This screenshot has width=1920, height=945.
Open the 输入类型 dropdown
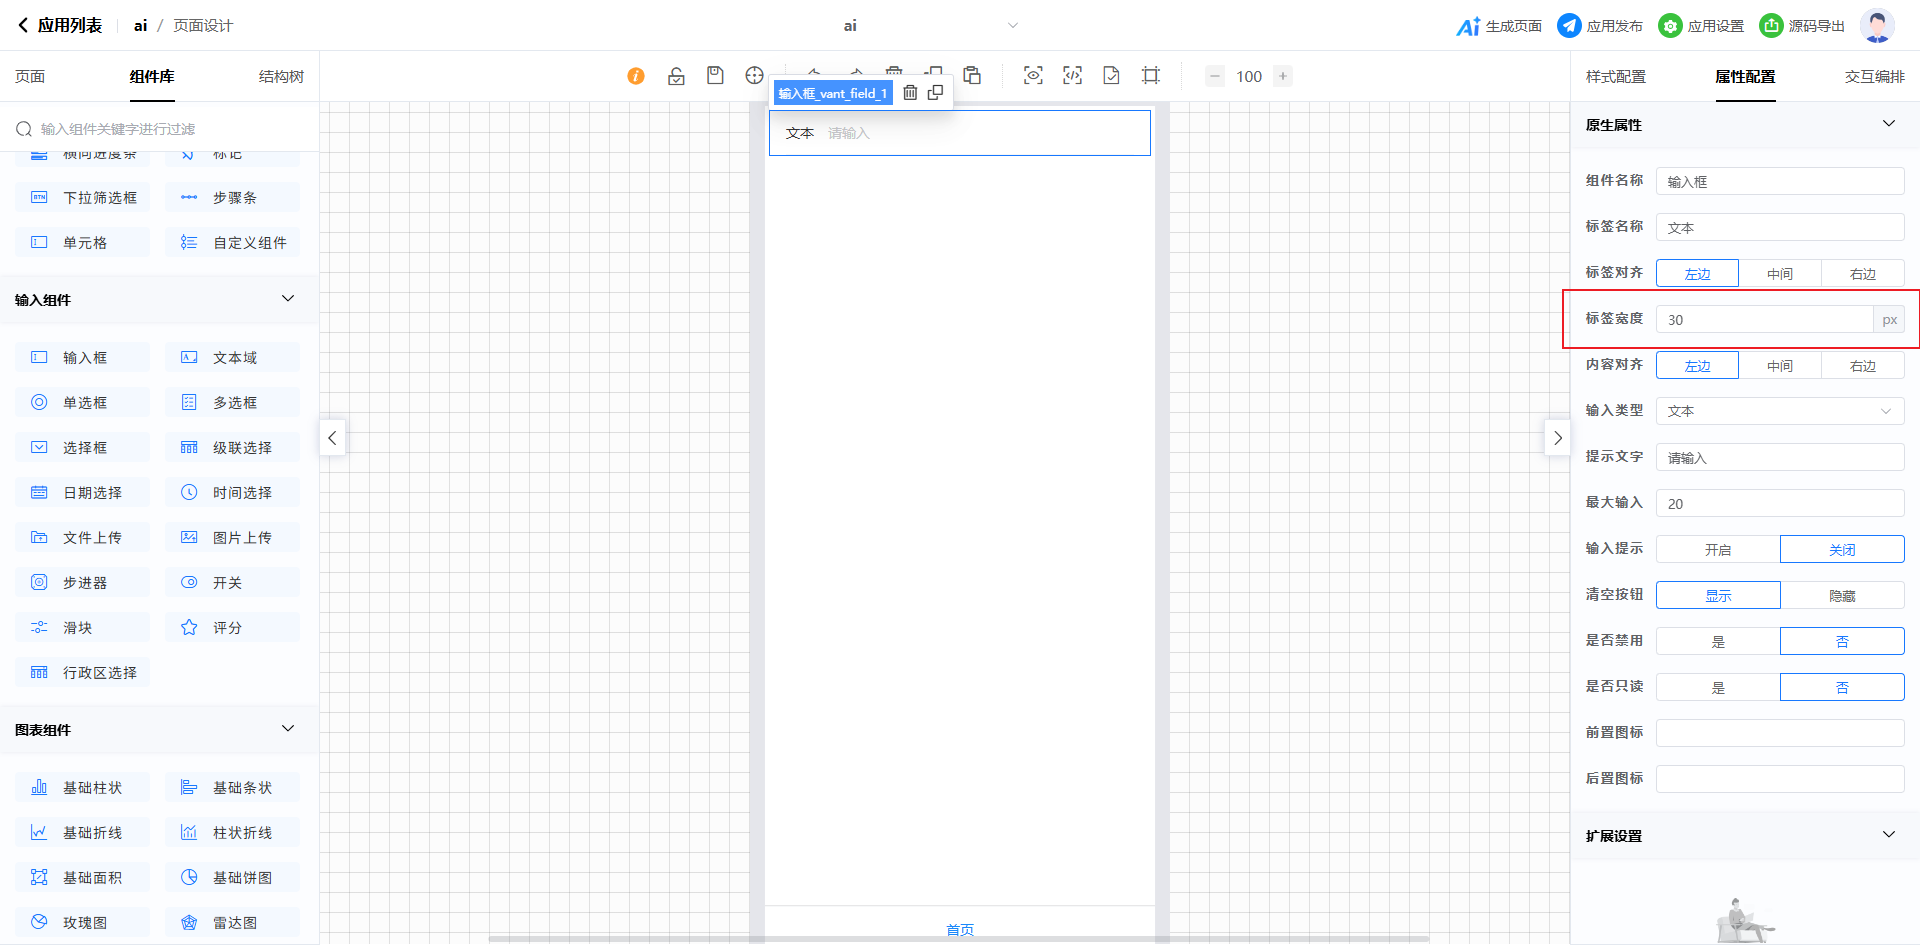[x=1780, y=411]
